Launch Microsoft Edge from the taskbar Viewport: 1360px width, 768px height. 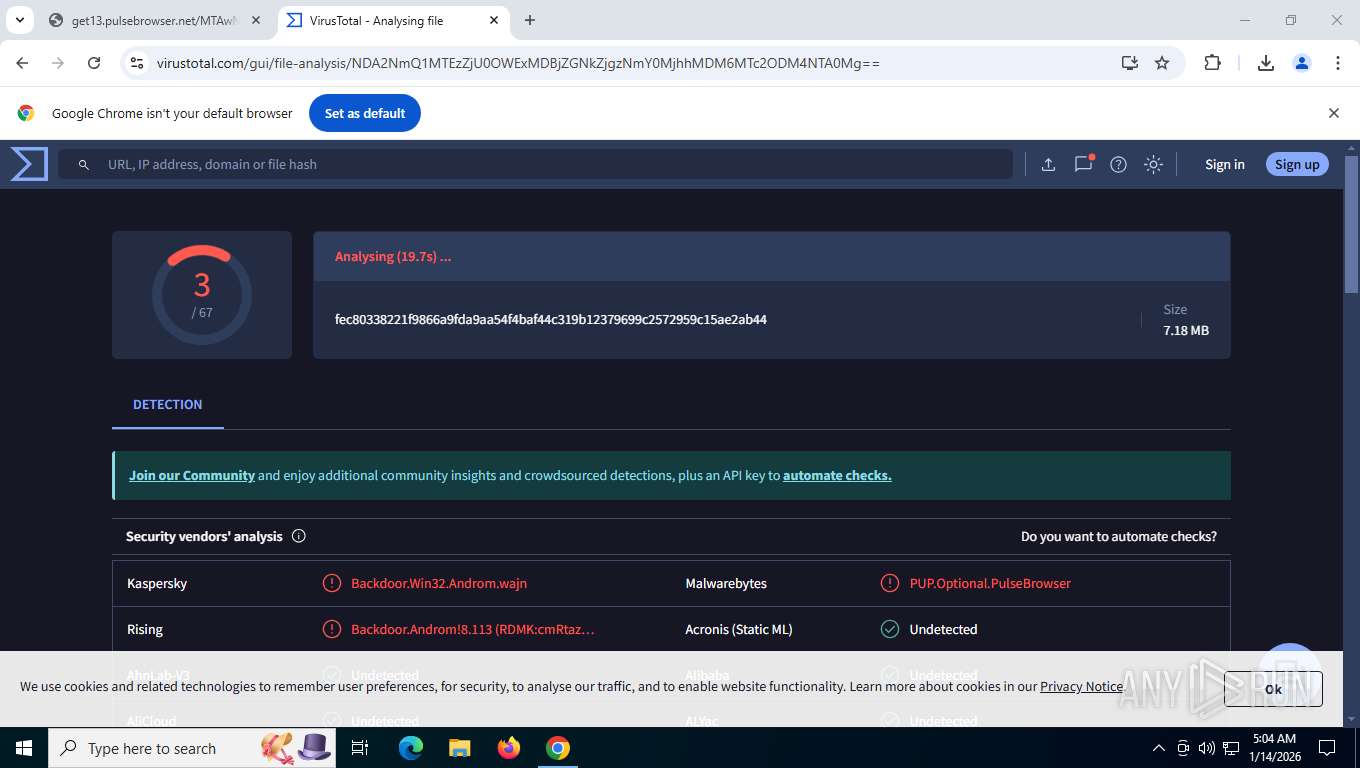411,748
